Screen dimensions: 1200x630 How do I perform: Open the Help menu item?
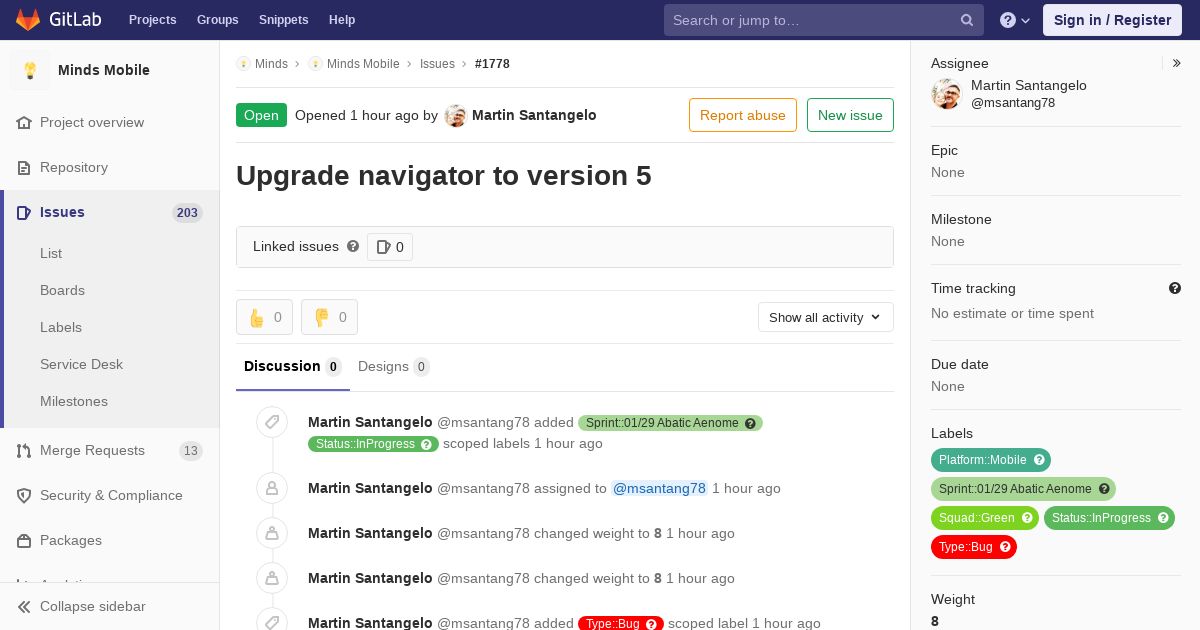(342, 20)
